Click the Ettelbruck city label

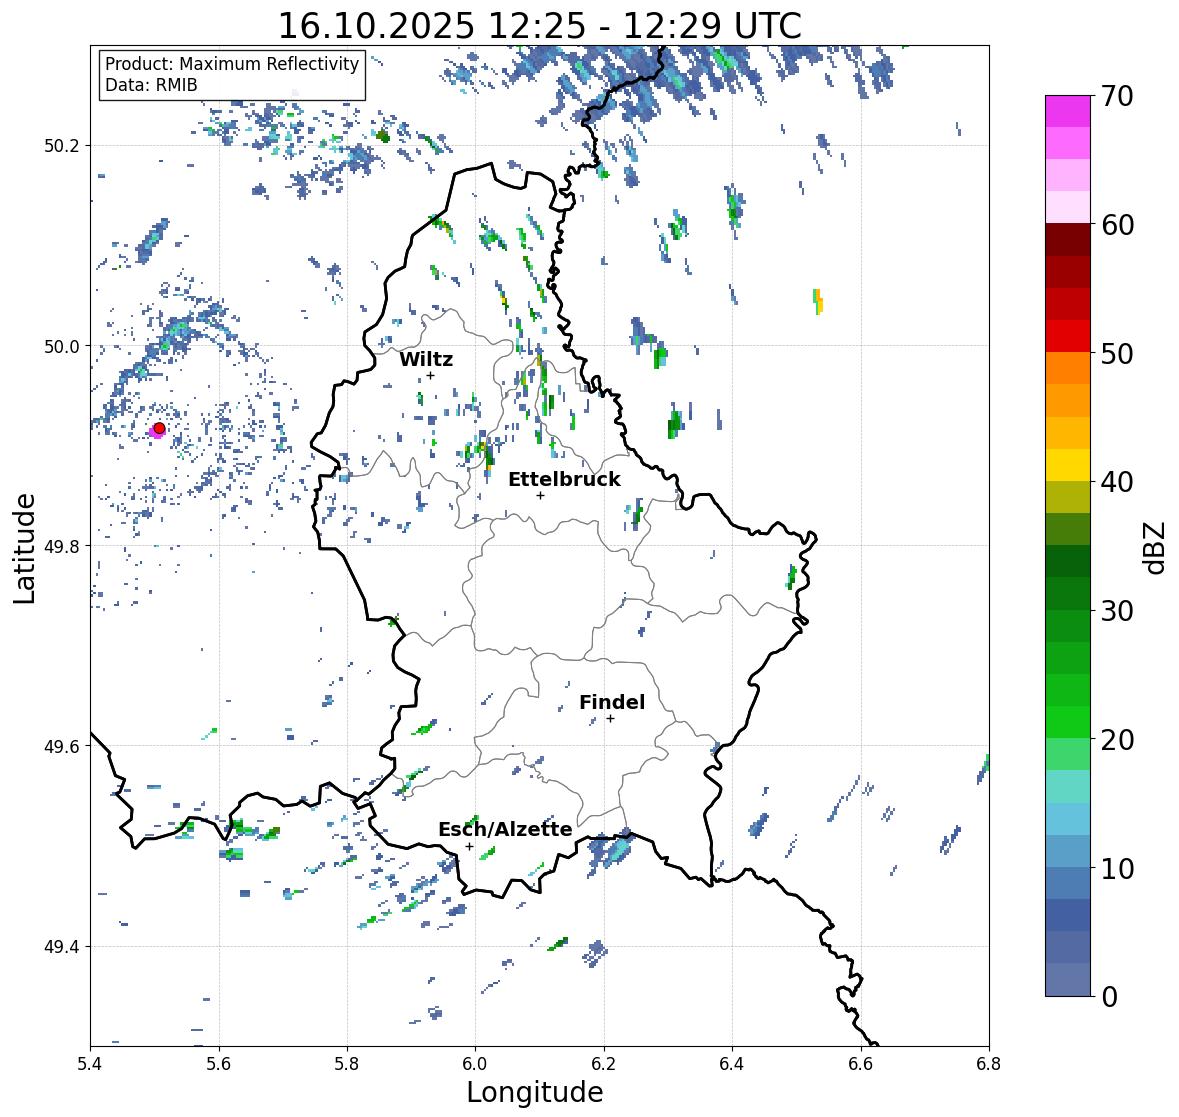pyautogui.click(x=564, y=480)
